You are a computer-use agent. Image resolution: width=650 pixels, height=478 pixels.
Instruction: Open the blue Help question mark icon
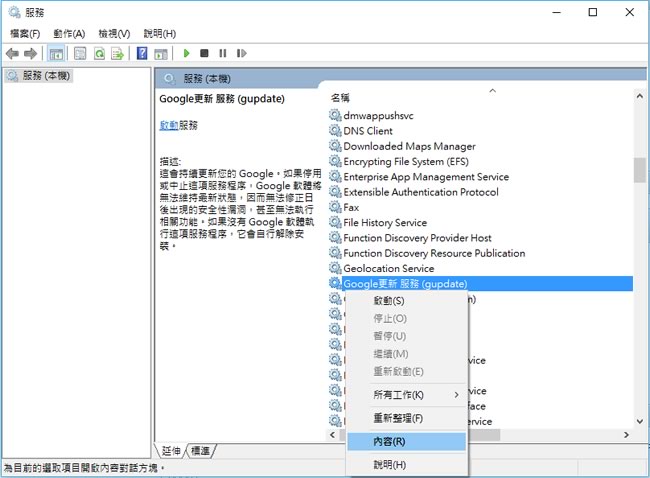pyautogui.click(x=142, y=53)
